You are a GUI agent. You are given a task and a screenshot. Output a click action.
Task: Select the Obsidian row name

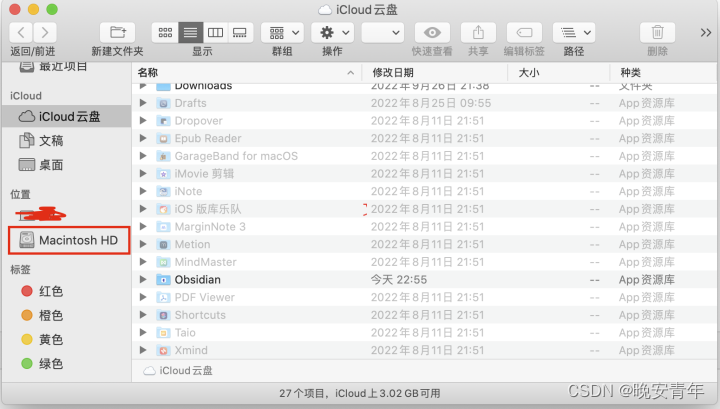(197, 280)
